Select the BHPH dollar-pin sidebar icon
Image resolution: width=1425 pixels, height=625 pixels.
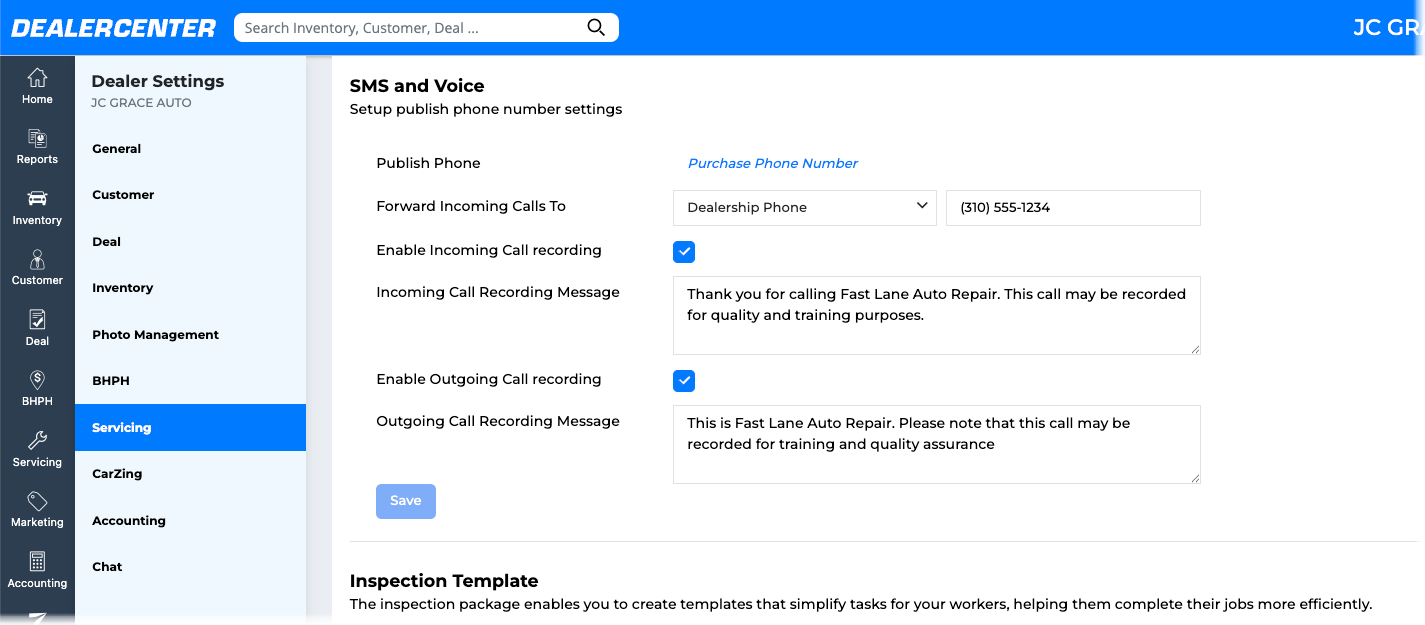37,388
